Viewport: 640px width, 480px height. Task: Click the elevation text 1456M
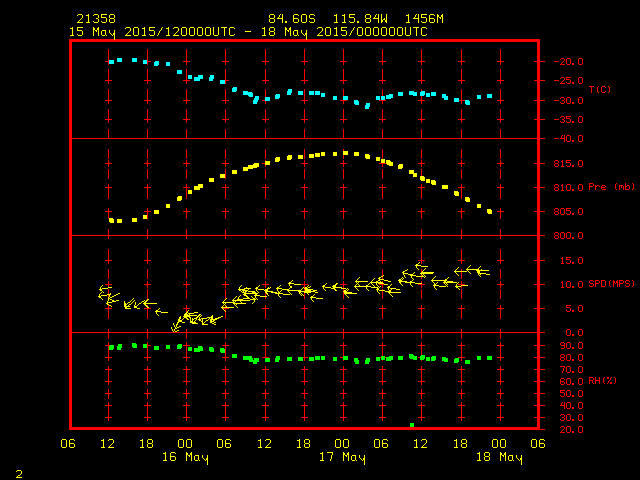pyautogui.click(x=424, y=19)
